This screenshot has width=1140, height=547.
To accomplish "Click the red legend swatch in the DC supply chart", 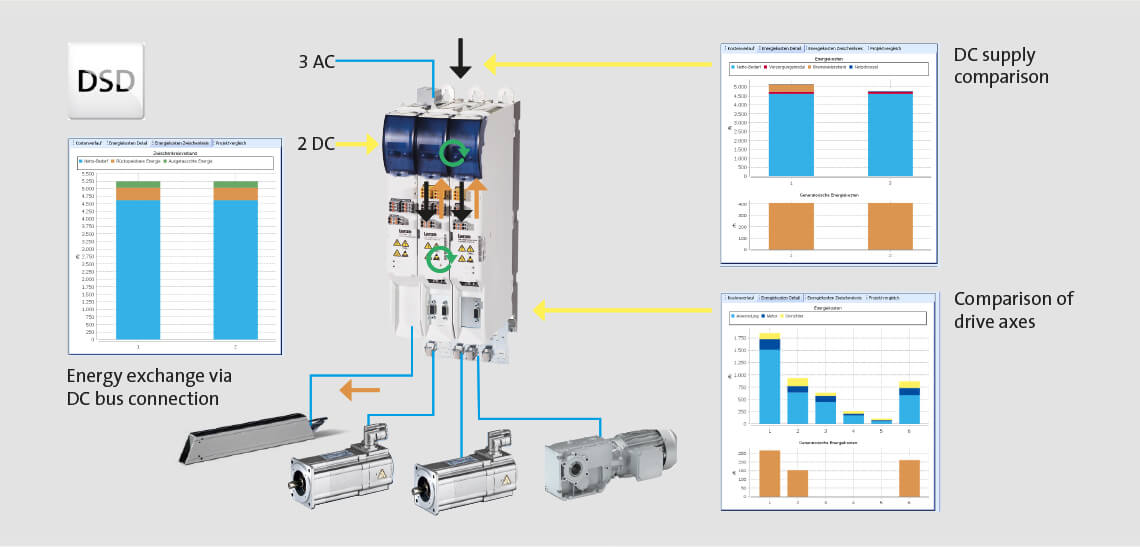I will click(766, 67).
